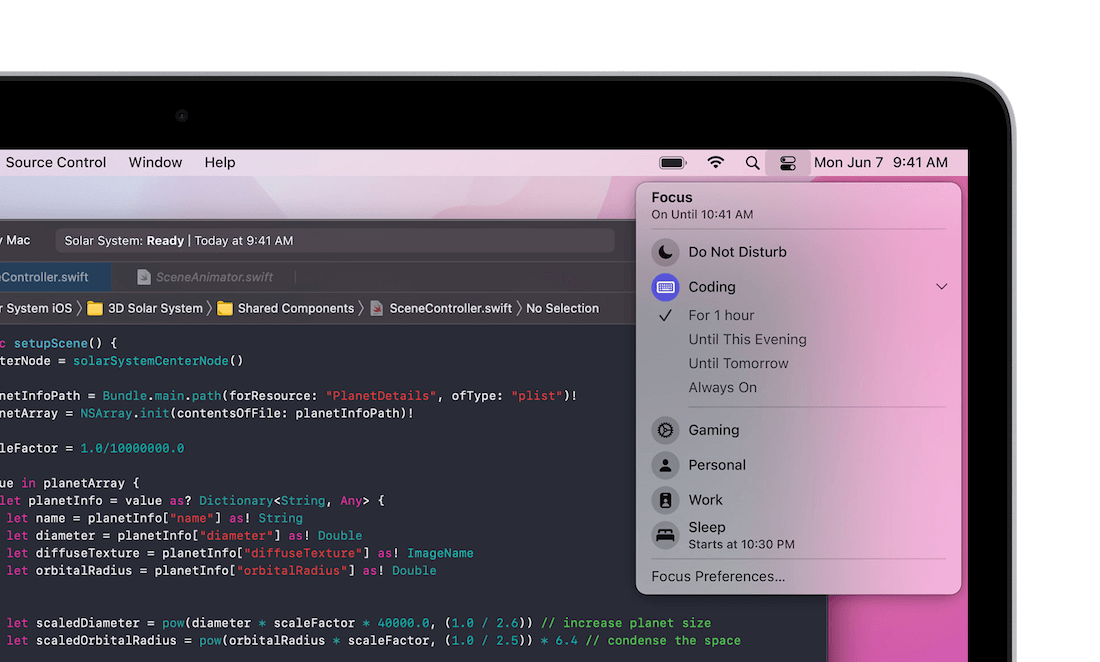Click the Gaming focus icon
Viewport: 1100px width, 662px height.
tap(665, 430)
